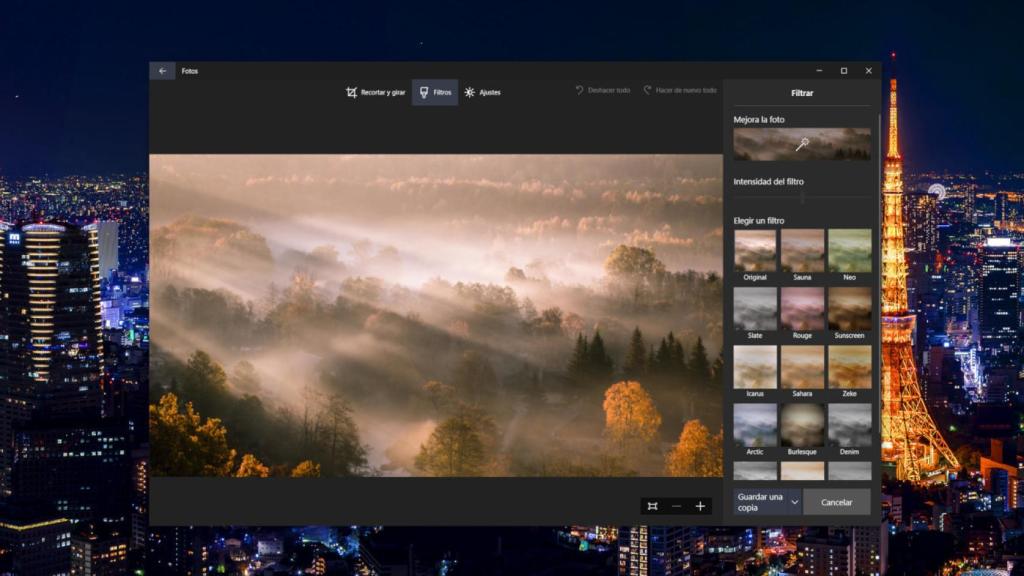Select the Original filter to reset
This screenshot has width=1024, height=576.
pos(754,249)
